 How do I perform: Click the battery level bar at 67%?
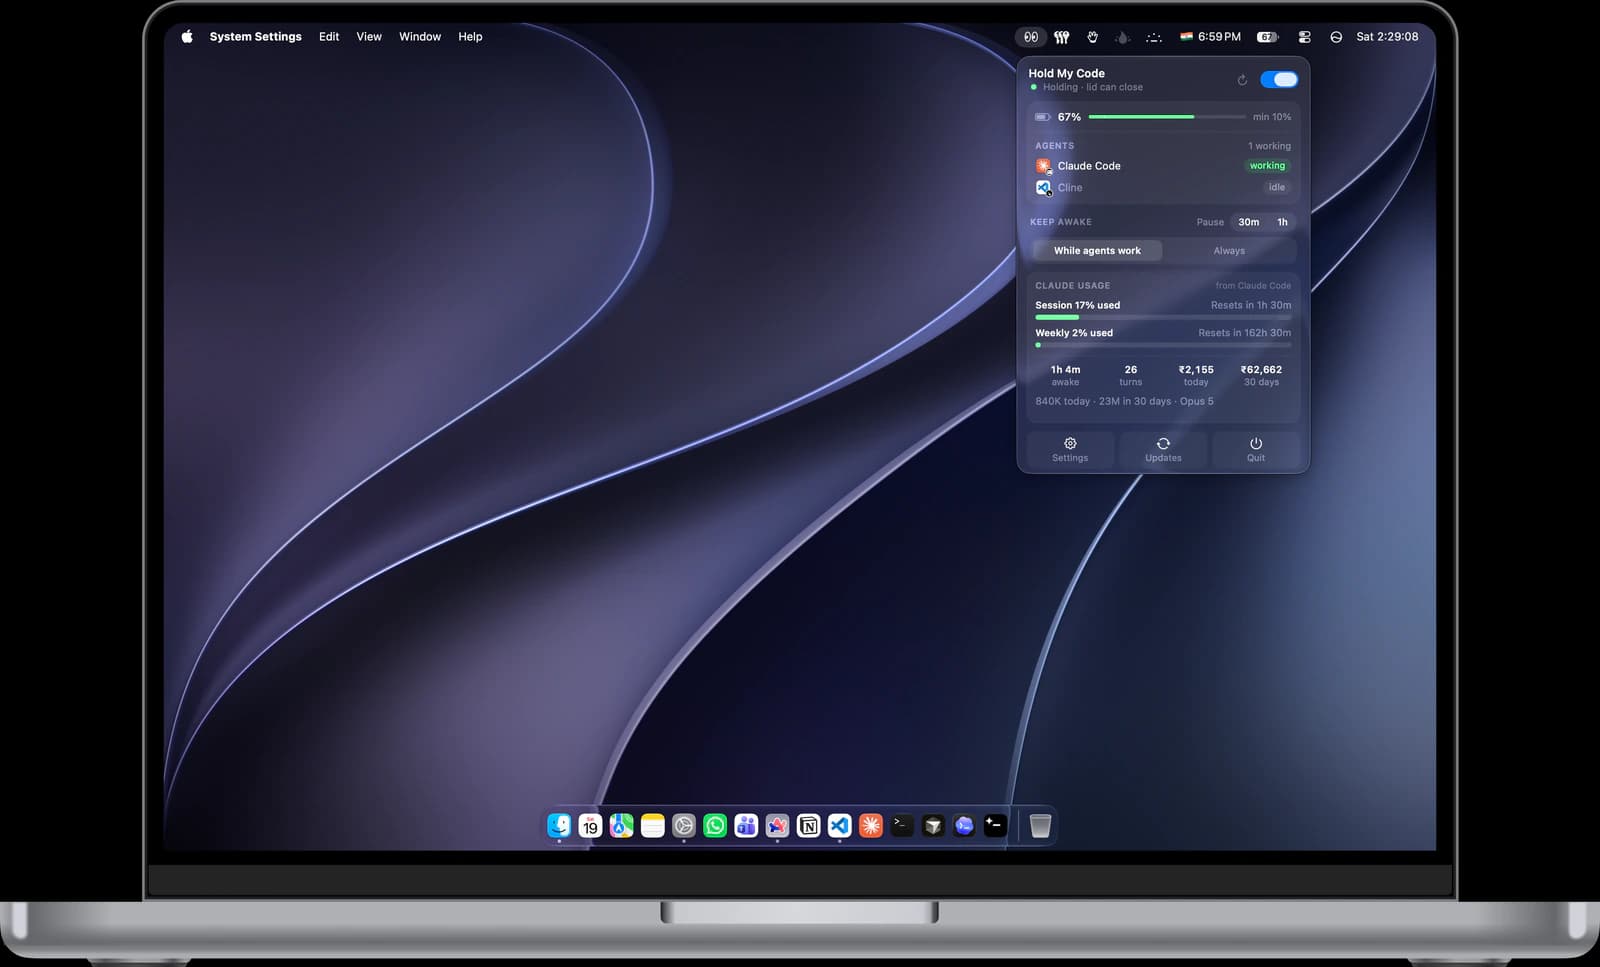(1165, 117)
